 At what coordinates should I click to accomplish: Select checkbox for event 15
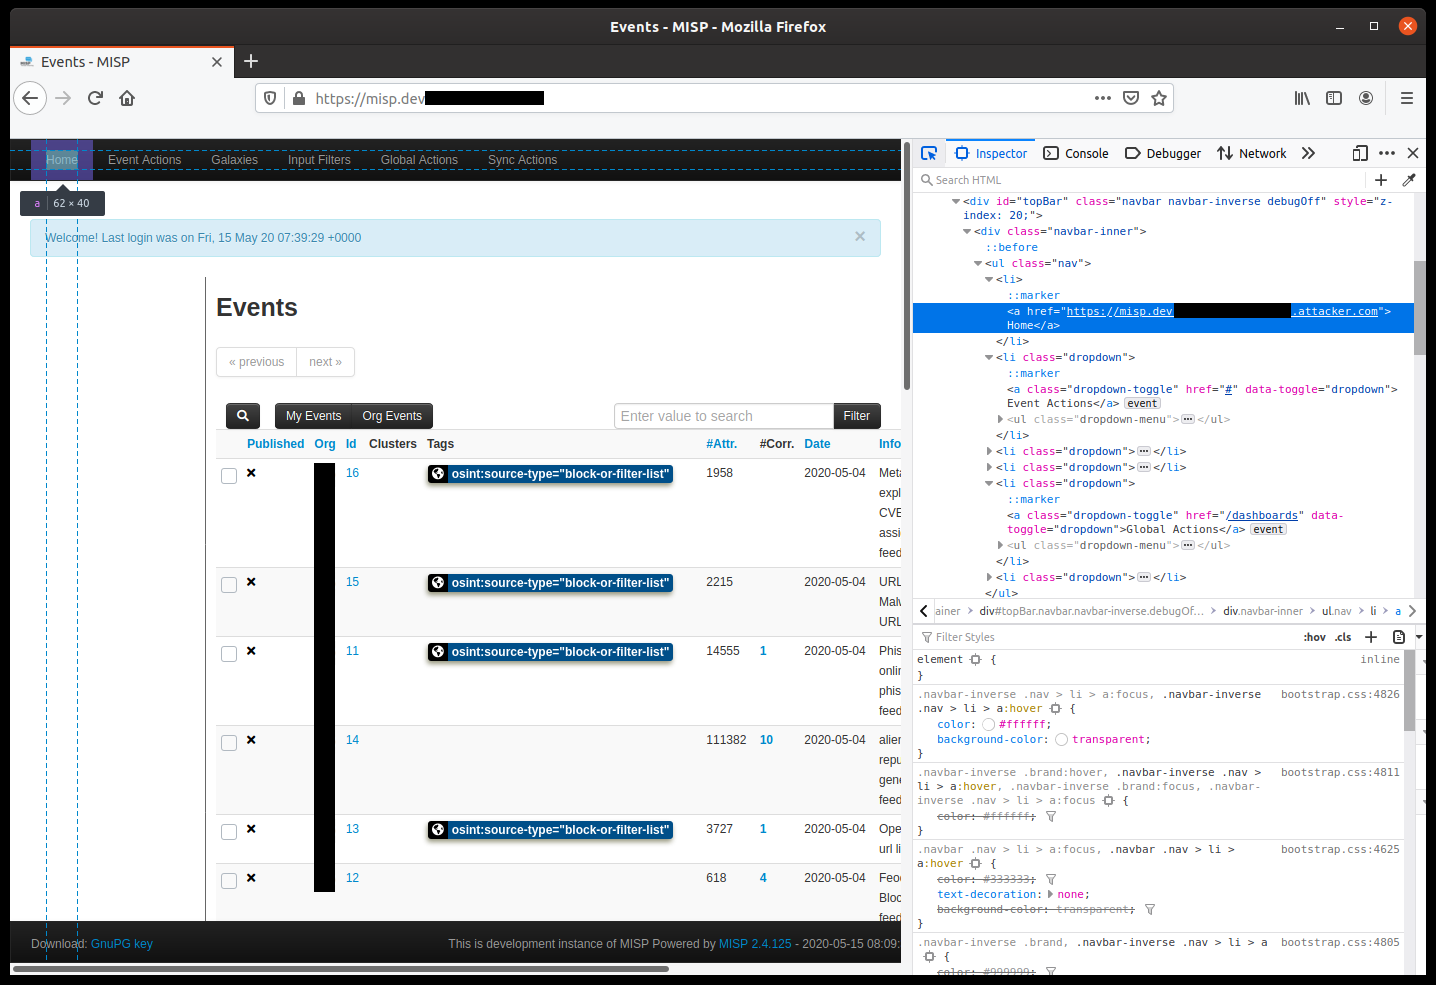tap(229, 585)
